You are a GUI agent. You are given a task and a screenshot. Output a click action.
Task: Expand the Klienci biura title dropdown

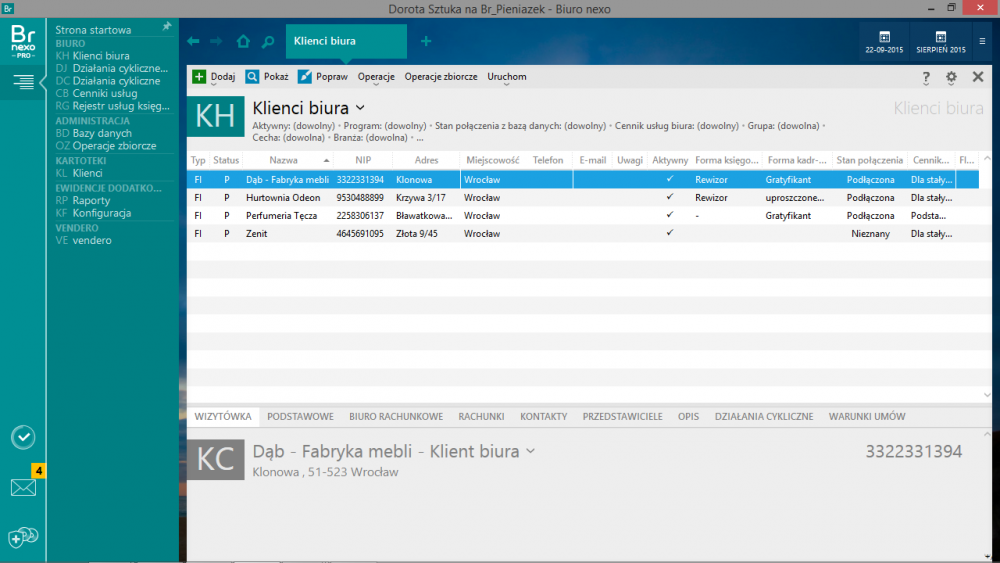tap(360, 108)
